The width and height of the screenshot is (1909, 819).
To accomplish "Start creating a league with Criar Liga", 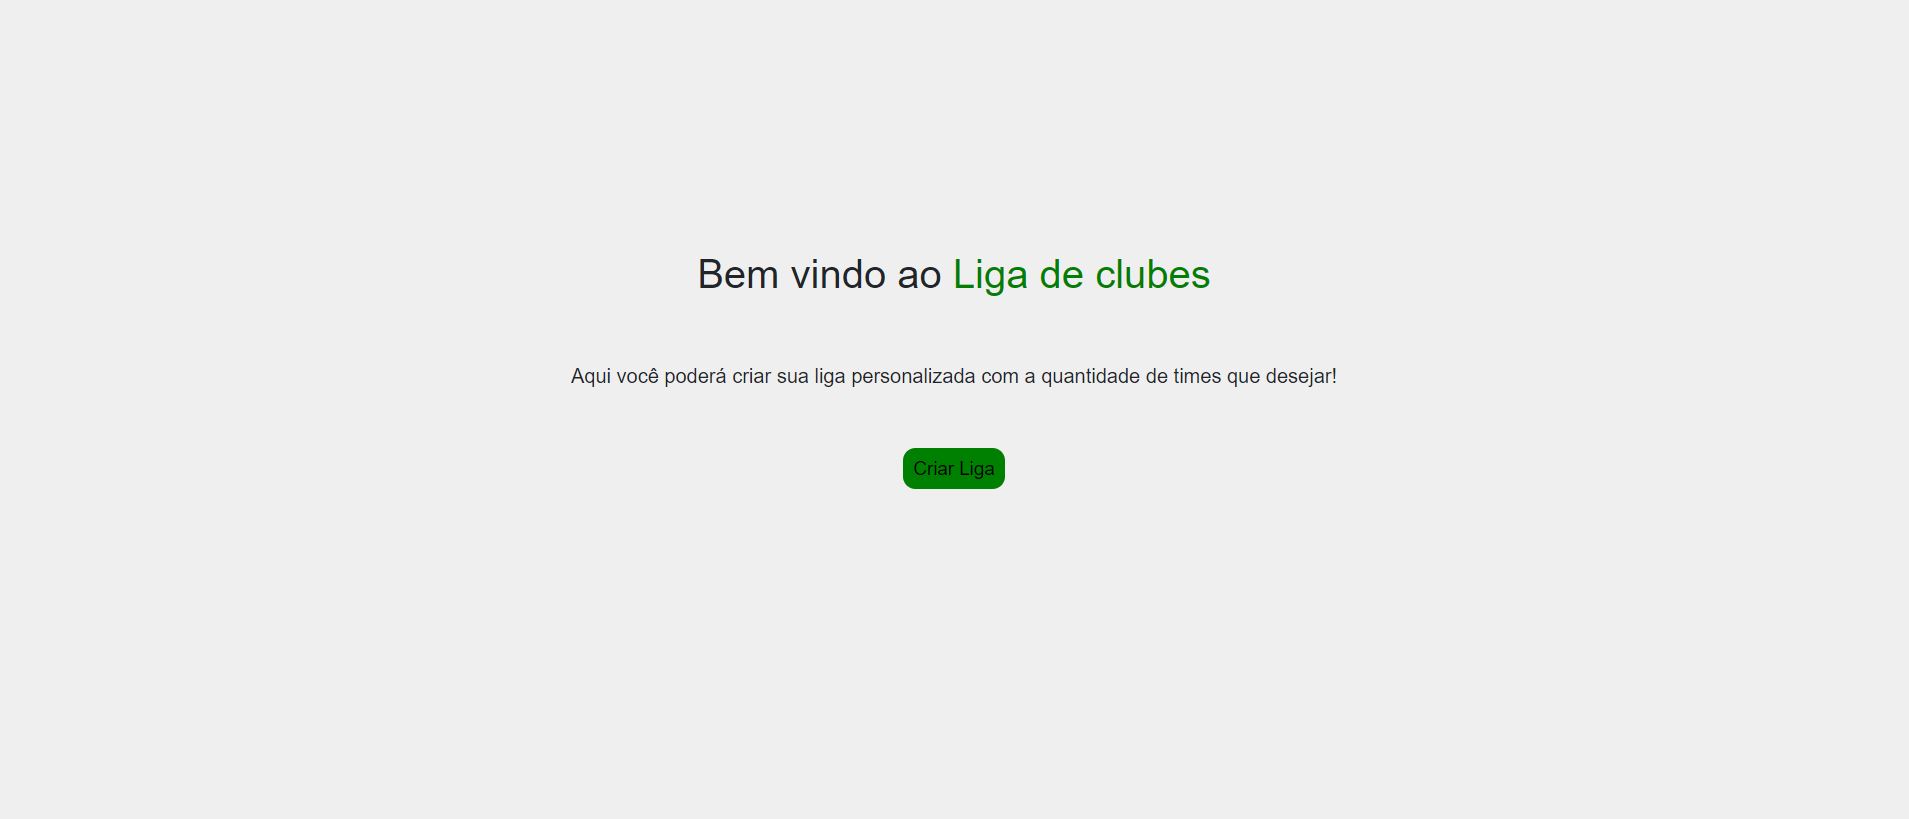I will tap(953, 468).
